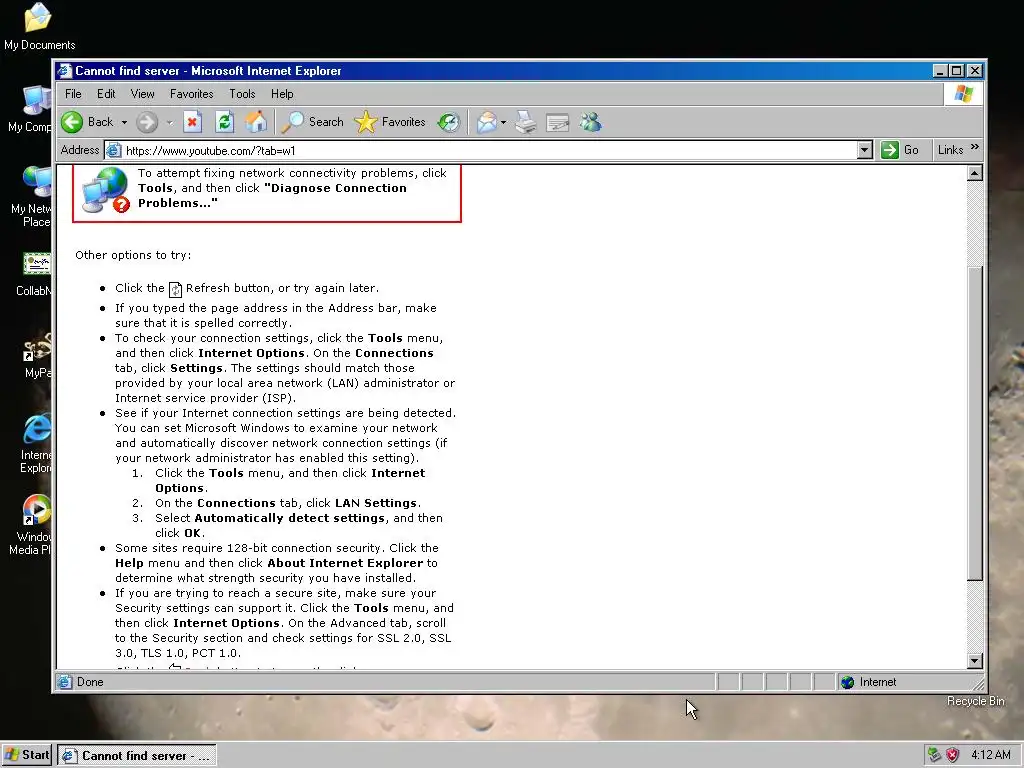Click the 4:12 AM system clock

(x=991, y=755)
